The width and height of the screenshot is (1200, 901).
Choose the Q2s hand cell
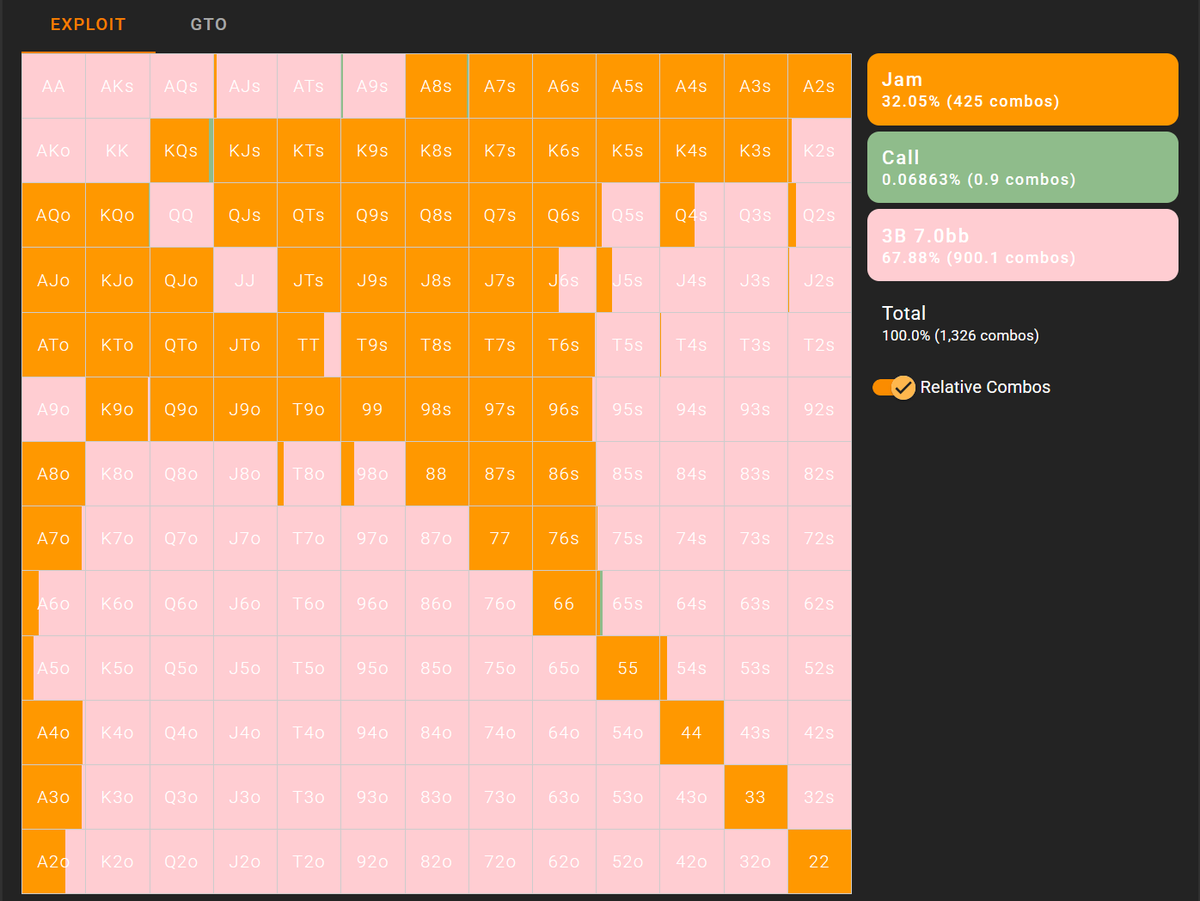(819, 215)
